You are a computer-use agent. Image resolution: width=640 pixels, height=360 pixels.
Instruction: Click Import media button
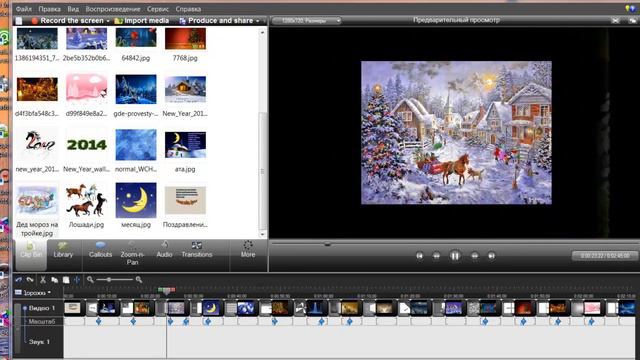[142, 20]
